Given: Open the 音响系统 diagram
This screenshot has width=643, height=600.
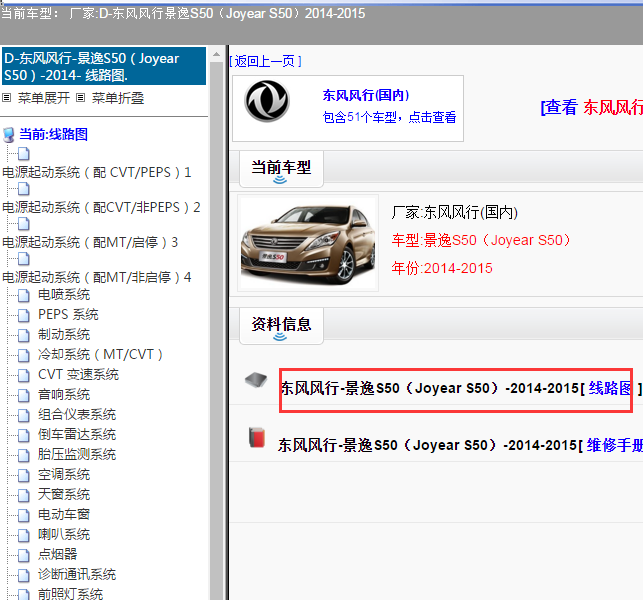Looking at the screenshot, I should pyautogui.click(x=64, y=395).
